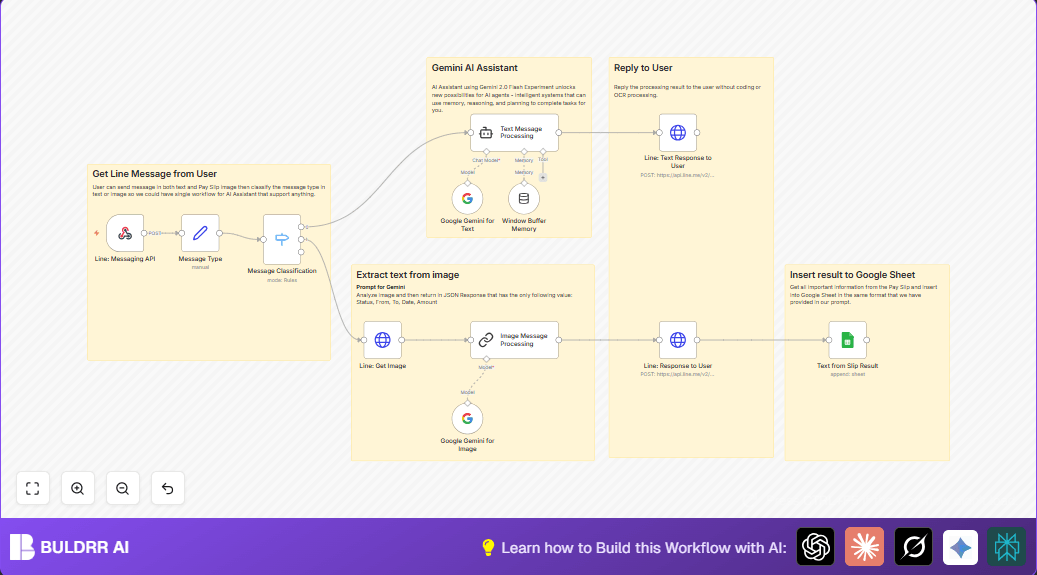Screen dimensions: 1037x575
Task: Click the Perplexity icon in the banner
Action: point(1007,547)
